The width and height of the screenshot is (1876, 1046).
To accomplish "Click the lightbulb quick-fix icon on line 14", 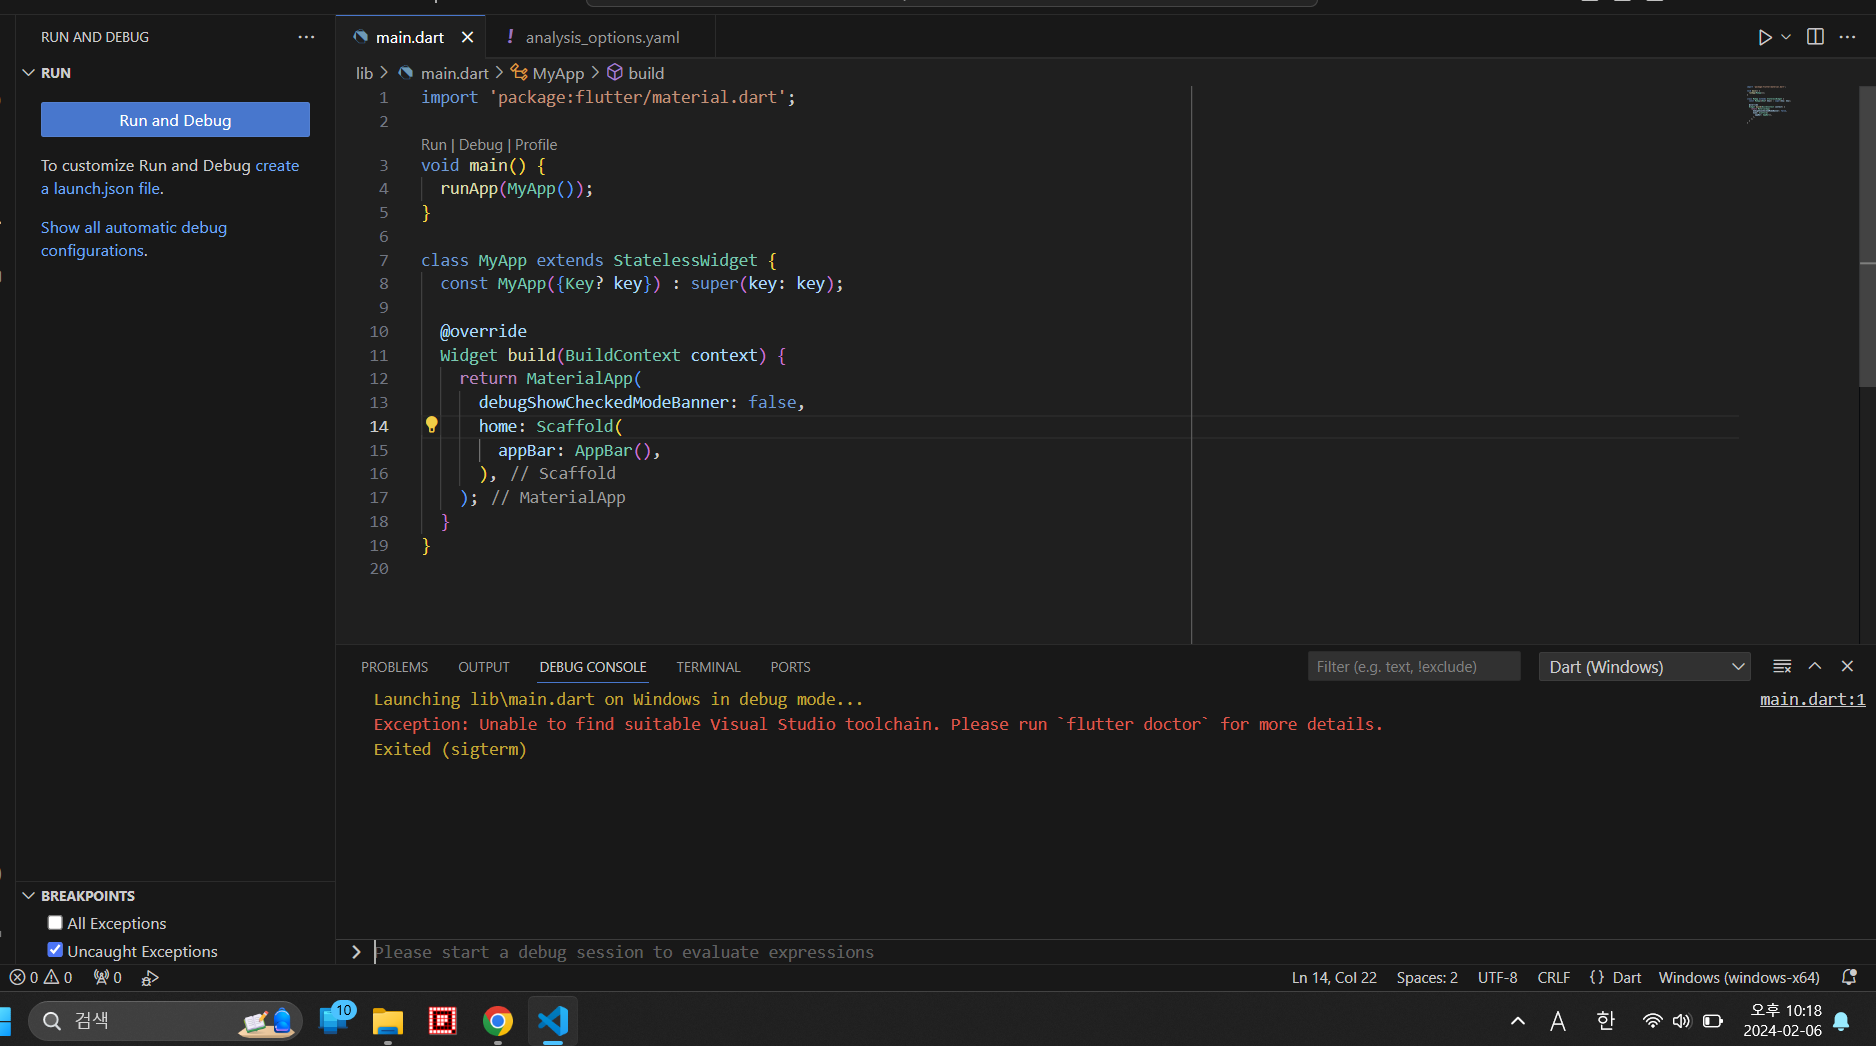I will click(432, 425).
